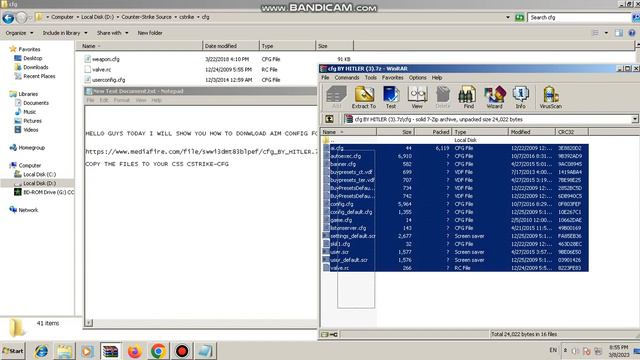The image size is (640, 360).
Task: Select userconfig.cfg in Explorer file list
Action: click(109, 80)
